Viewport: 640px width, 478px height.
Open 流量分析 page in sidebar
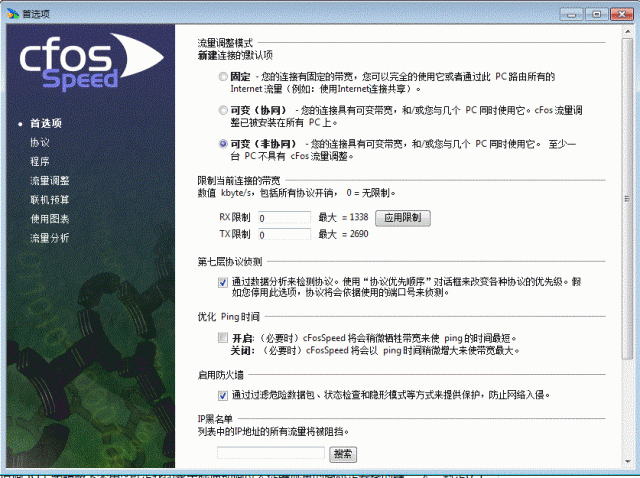point(50,238)
